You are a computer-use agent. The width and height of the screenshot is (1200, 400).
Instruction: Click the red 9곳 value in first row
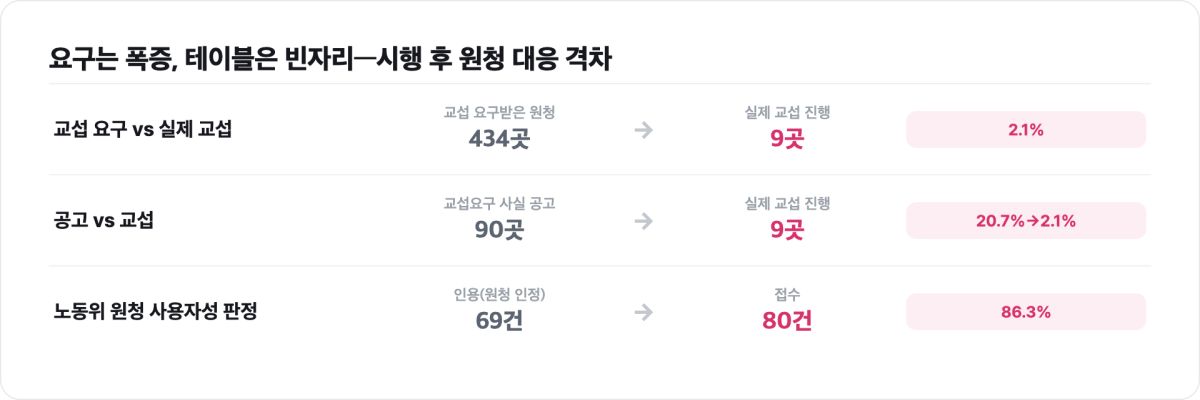click(x=787, y=139)
